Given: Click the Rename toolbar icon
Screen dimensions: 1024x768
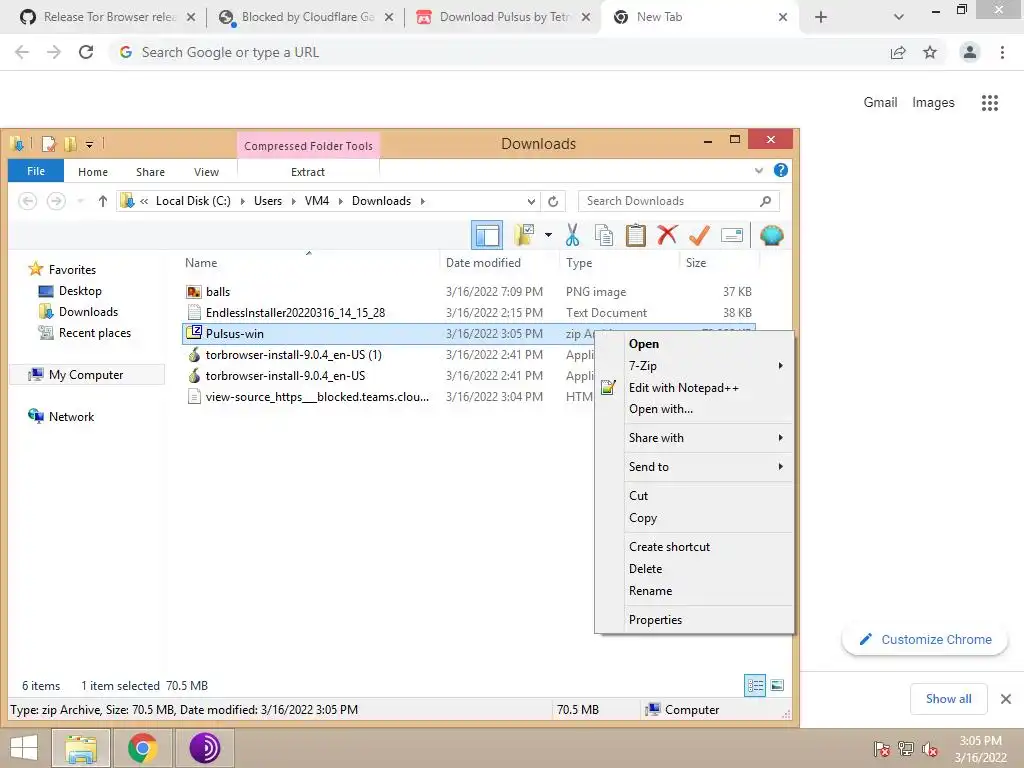Looking at the screenshot, I should click(x=731, y=235).
